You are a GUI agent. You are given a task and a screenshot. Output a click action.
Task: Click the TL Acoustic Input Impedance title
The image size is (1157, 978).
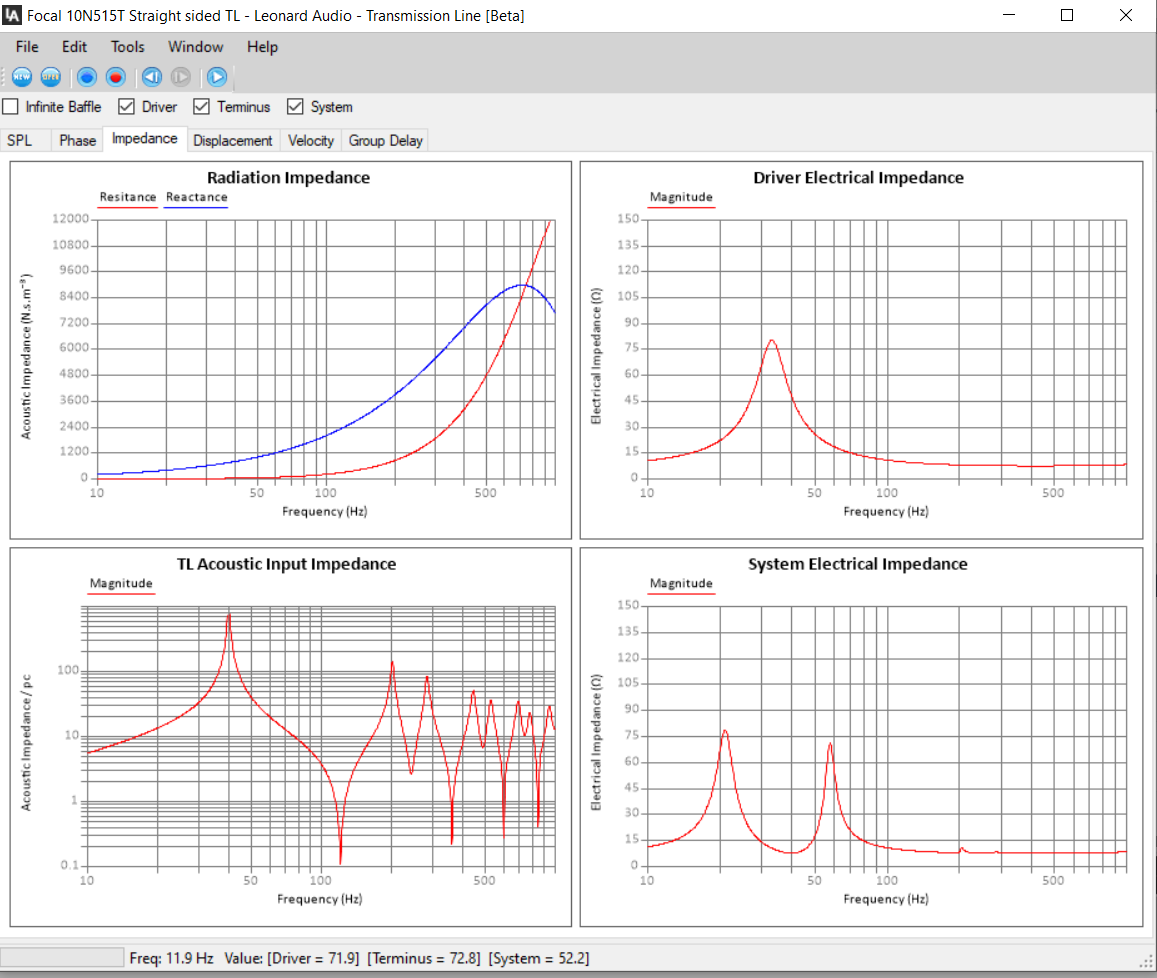[x=286, y=564]
